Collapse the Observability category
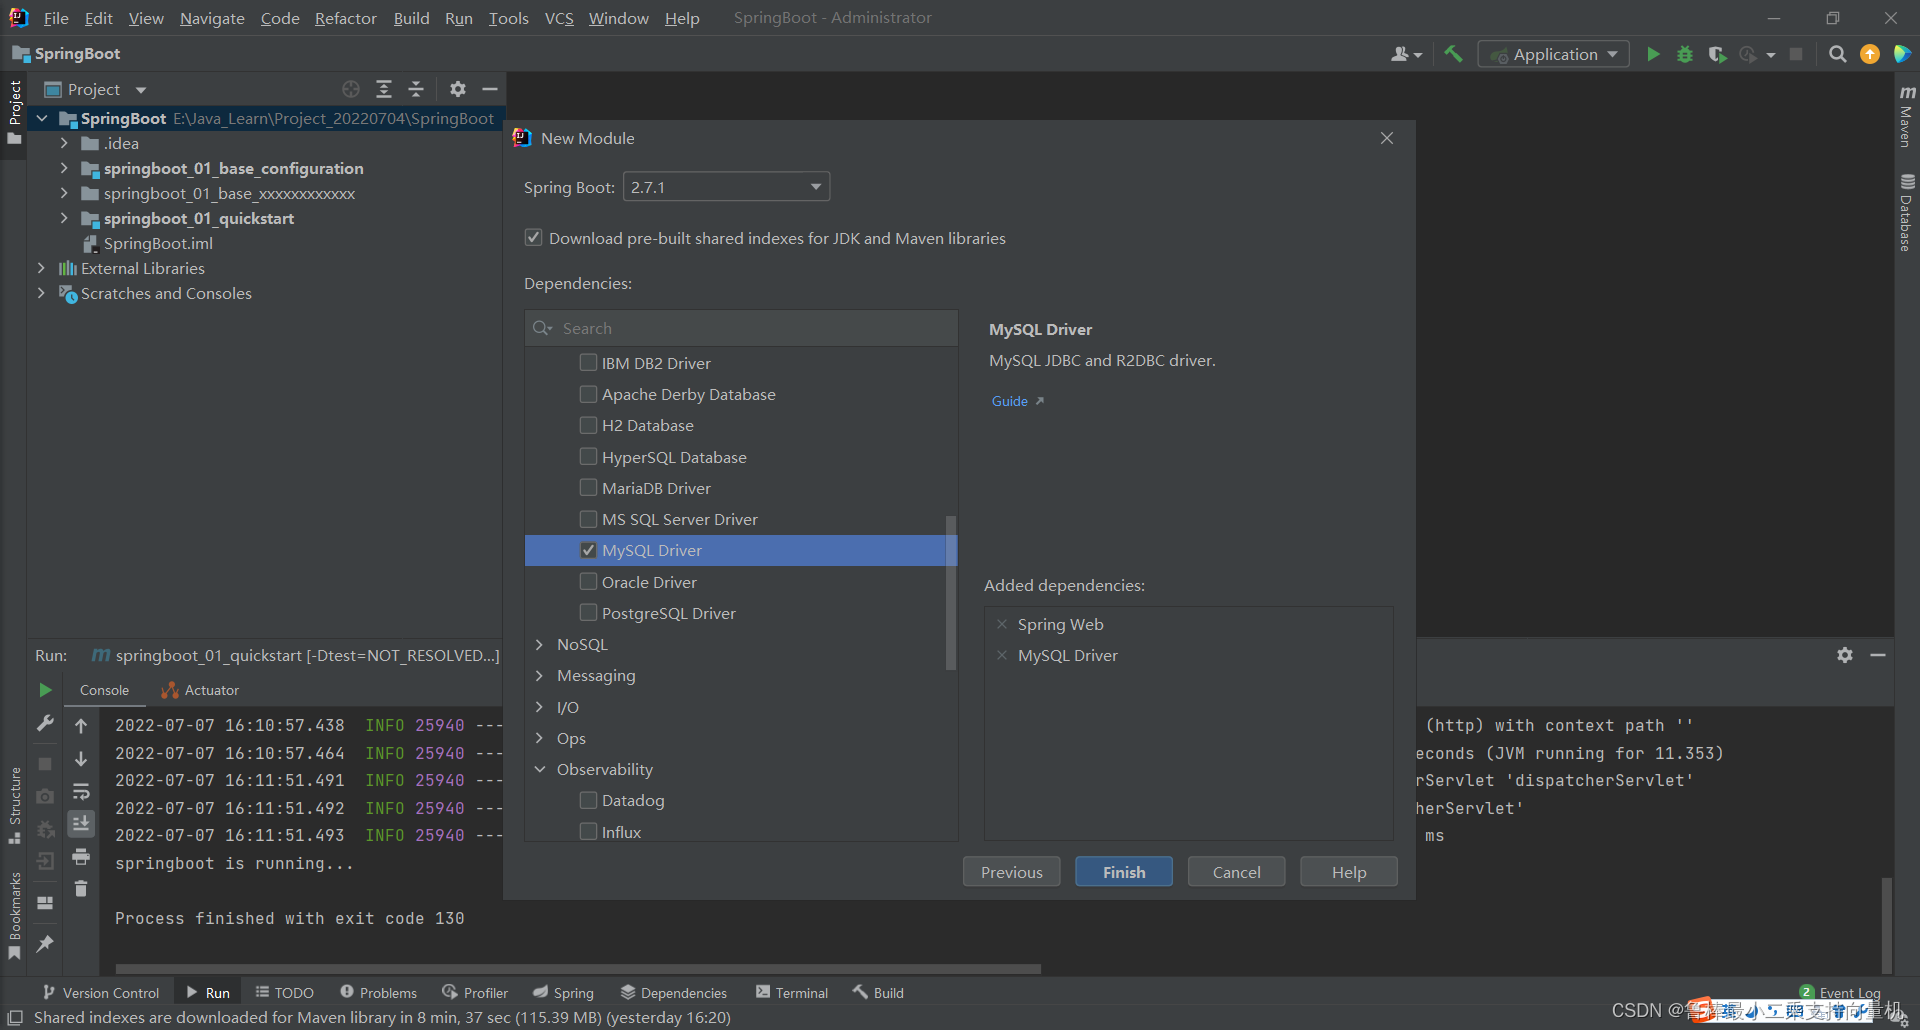The width and height of the screenshot is (1920, 1030). click(x=539, y=769)
